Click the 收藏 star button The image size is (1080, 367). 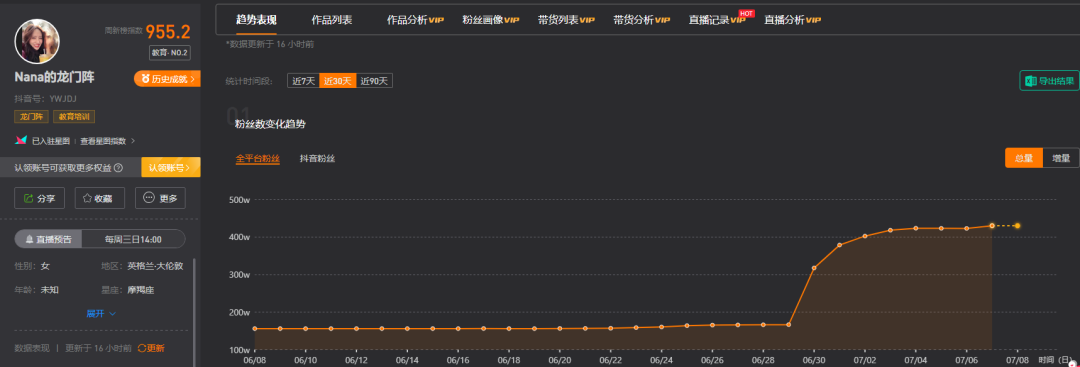[x=100, y=198]
